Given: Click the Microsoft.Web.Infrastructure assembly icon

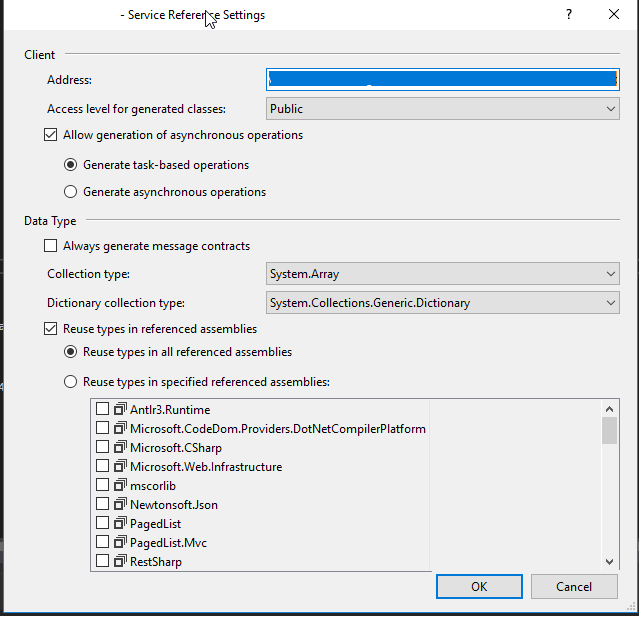Looking at the screenshot, I should (120, 466).
